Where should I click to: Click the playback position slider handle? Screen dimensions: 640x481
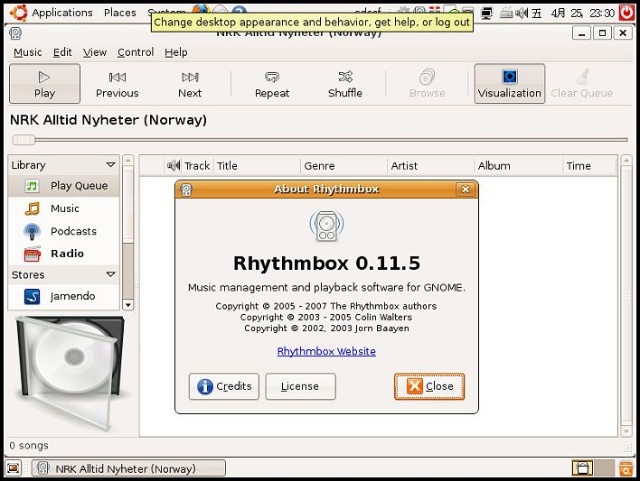click(x=24, y=140)
